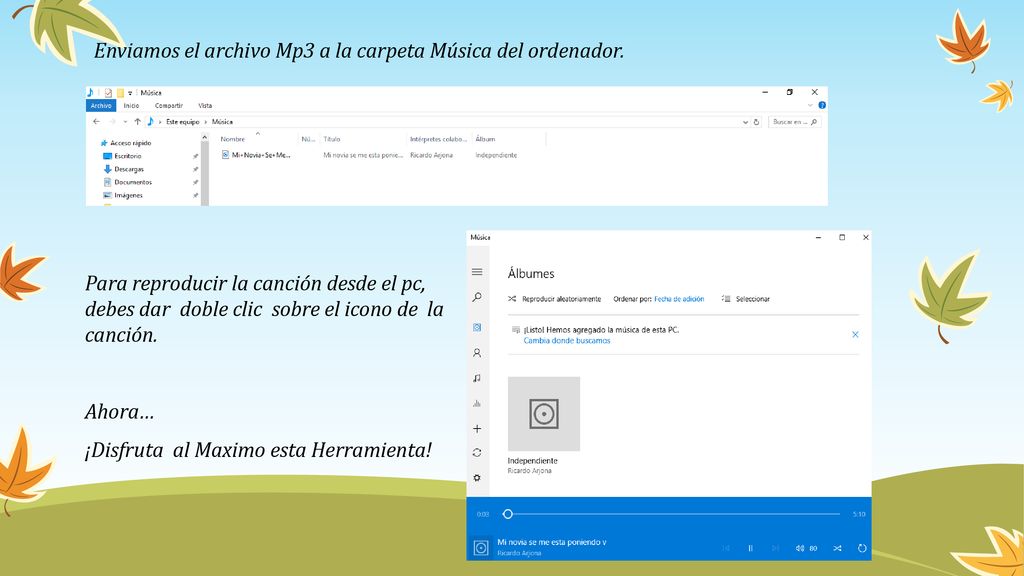Toggle repeat in the player bar
The width and height of the screenshot is (1024, 576).
pos(862,549)
